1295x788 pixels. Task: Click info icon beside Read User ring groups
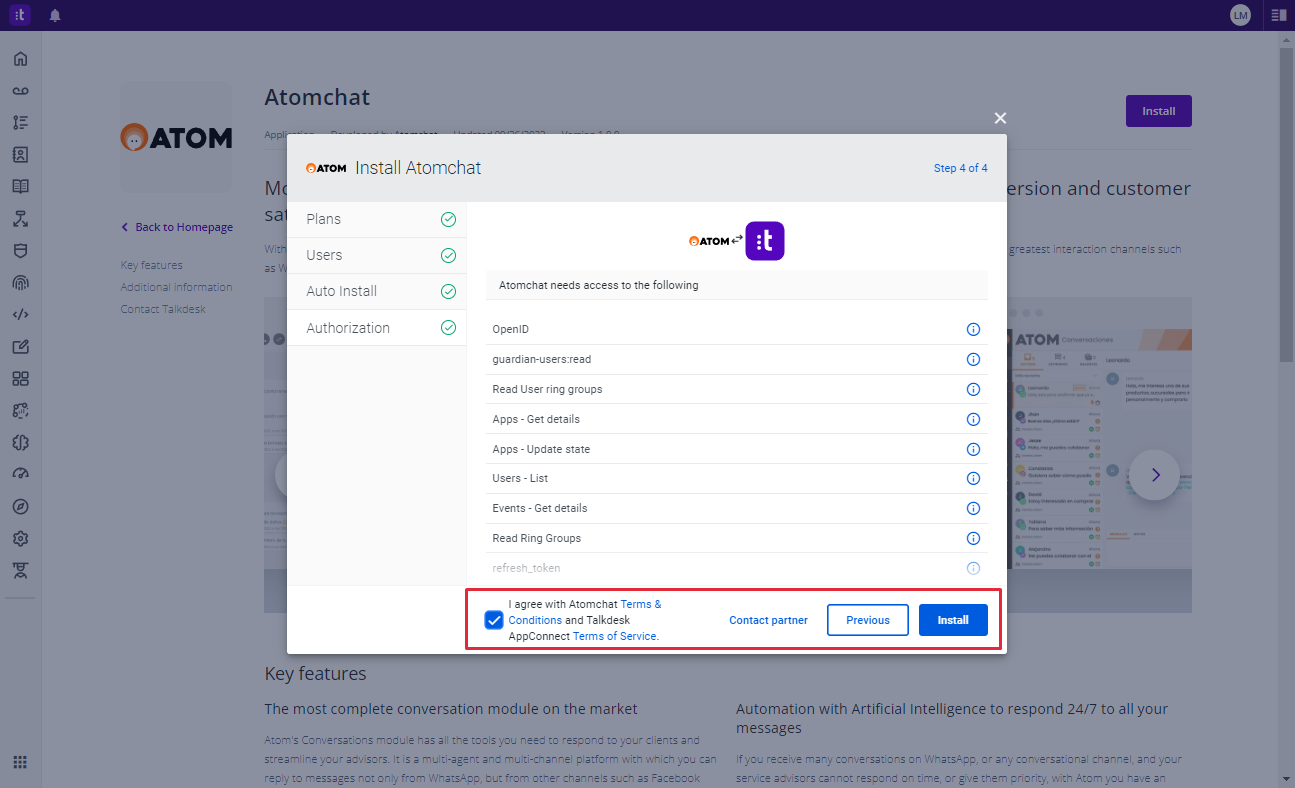point(973,390)
